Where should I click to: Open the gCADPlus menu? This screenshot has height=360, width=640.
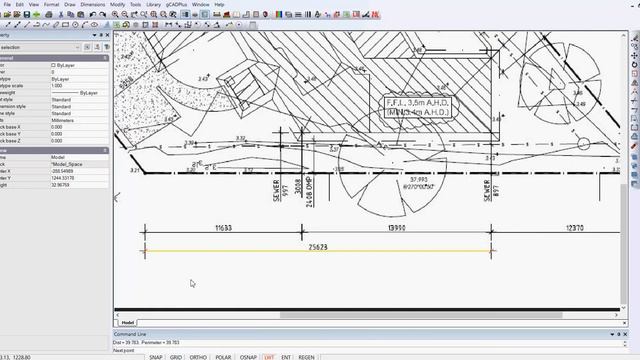(x=176, y=4)
